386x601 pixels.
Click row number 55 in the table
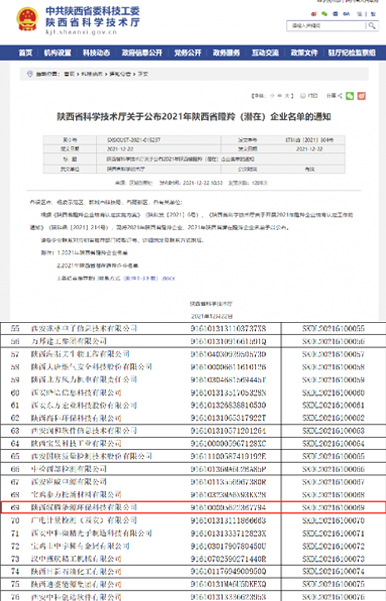15,328
